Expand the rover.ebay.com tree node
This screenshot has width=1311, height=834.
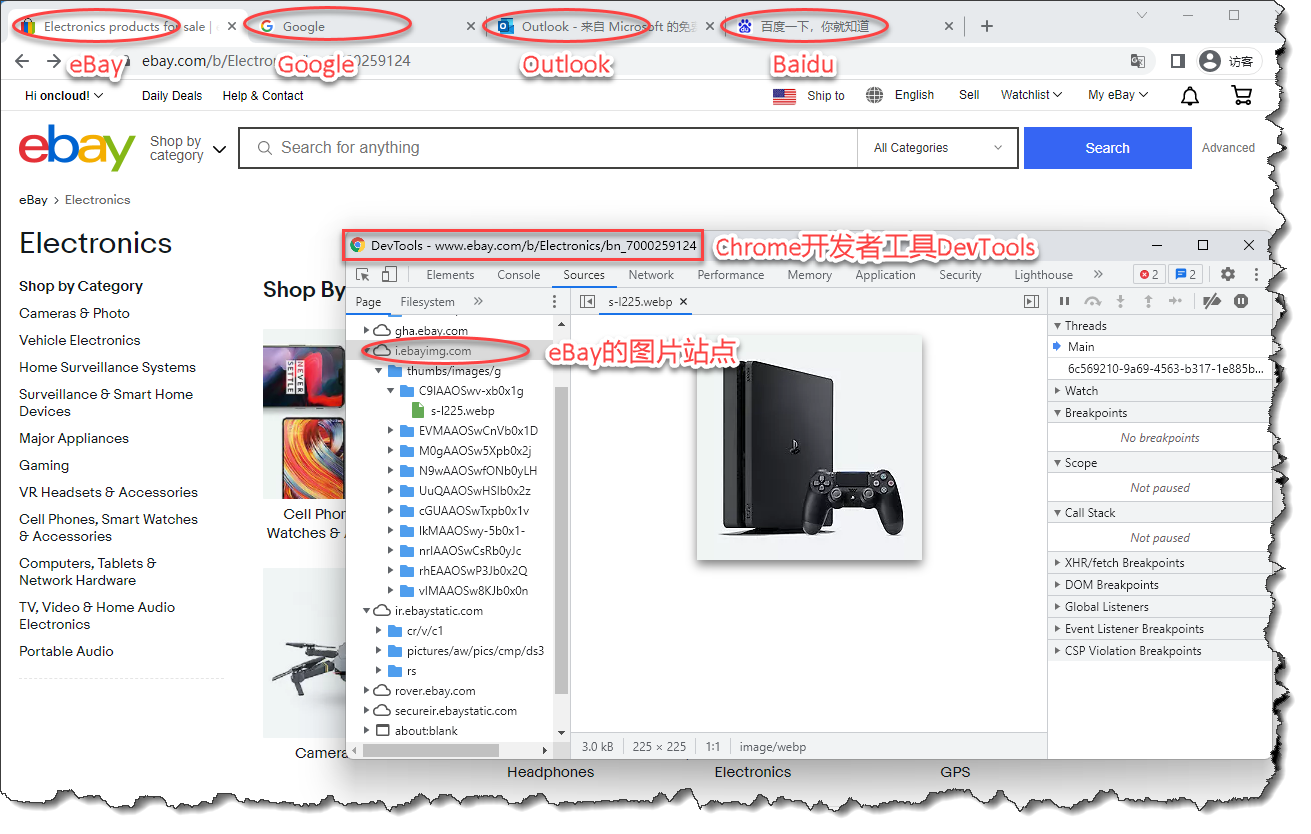click(367, 691)
